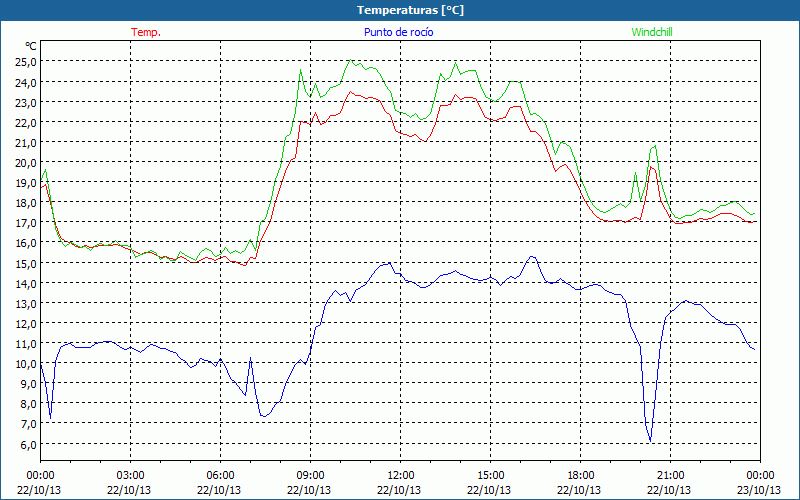800x500 pixels.
Task: Click the 11,0 y-axis value
Action: pyautogui.click(x=26, y=343)
